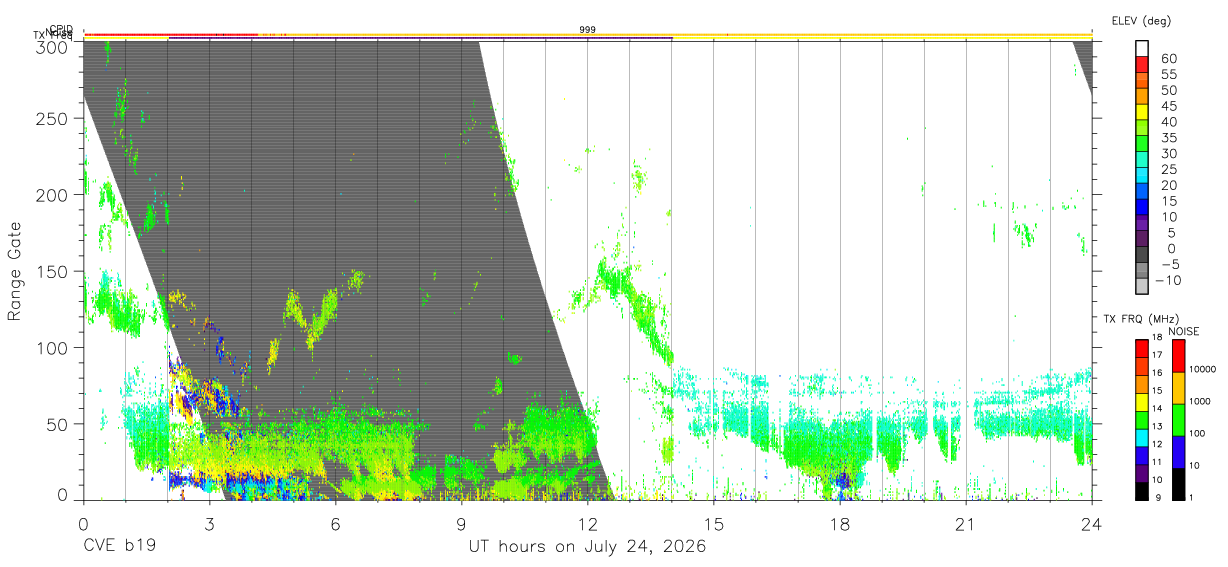Click the '9' TX frequency scale label

[1156, 497]
